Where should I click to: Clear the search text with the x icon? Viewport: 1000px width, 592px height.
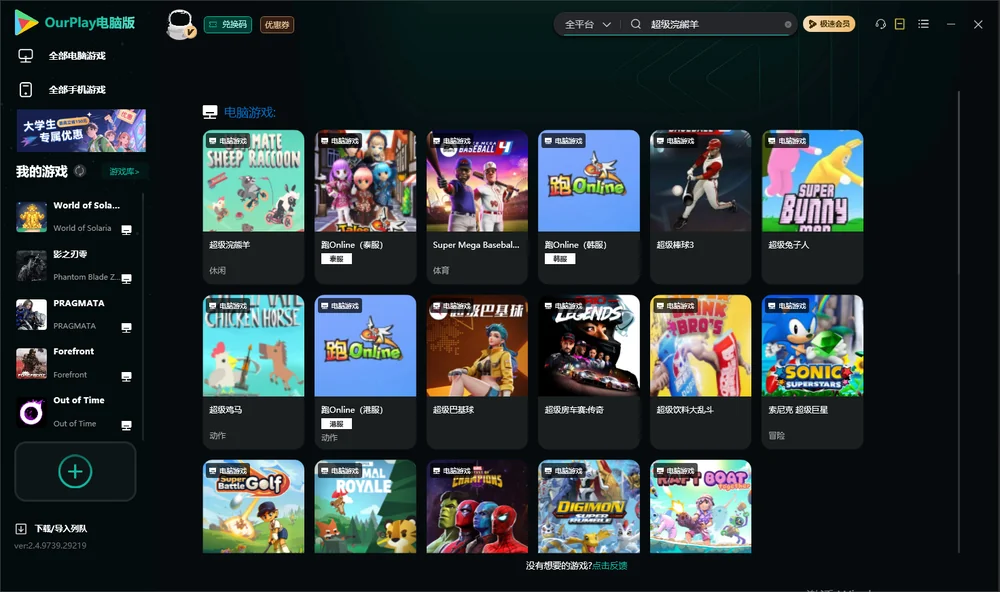(788, 24)
